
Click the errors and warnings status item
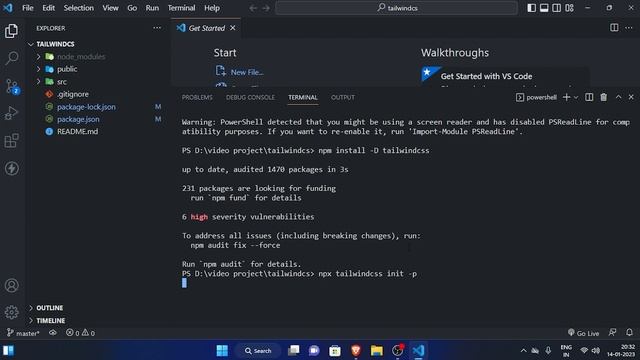80,333
